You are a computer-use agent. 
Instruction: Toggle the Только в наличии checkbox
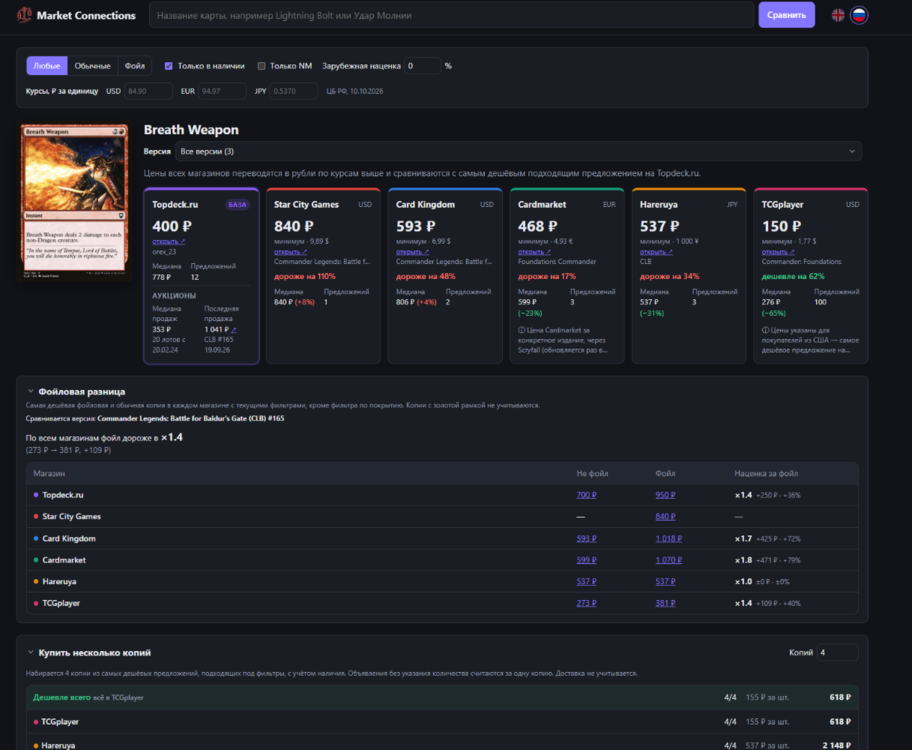(169, 66)
